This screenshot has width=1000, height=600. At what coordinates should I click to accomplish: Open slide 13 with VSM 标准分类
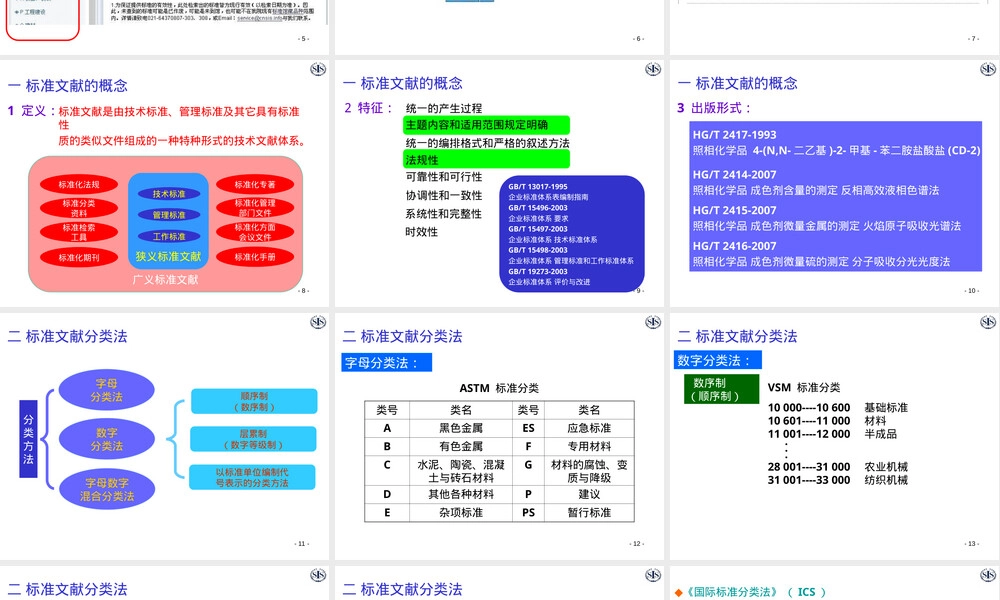pos(835,436)
